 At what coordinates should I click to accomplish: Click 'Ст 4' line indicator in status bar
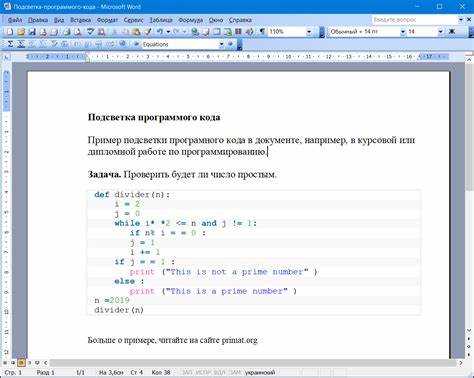137,372
